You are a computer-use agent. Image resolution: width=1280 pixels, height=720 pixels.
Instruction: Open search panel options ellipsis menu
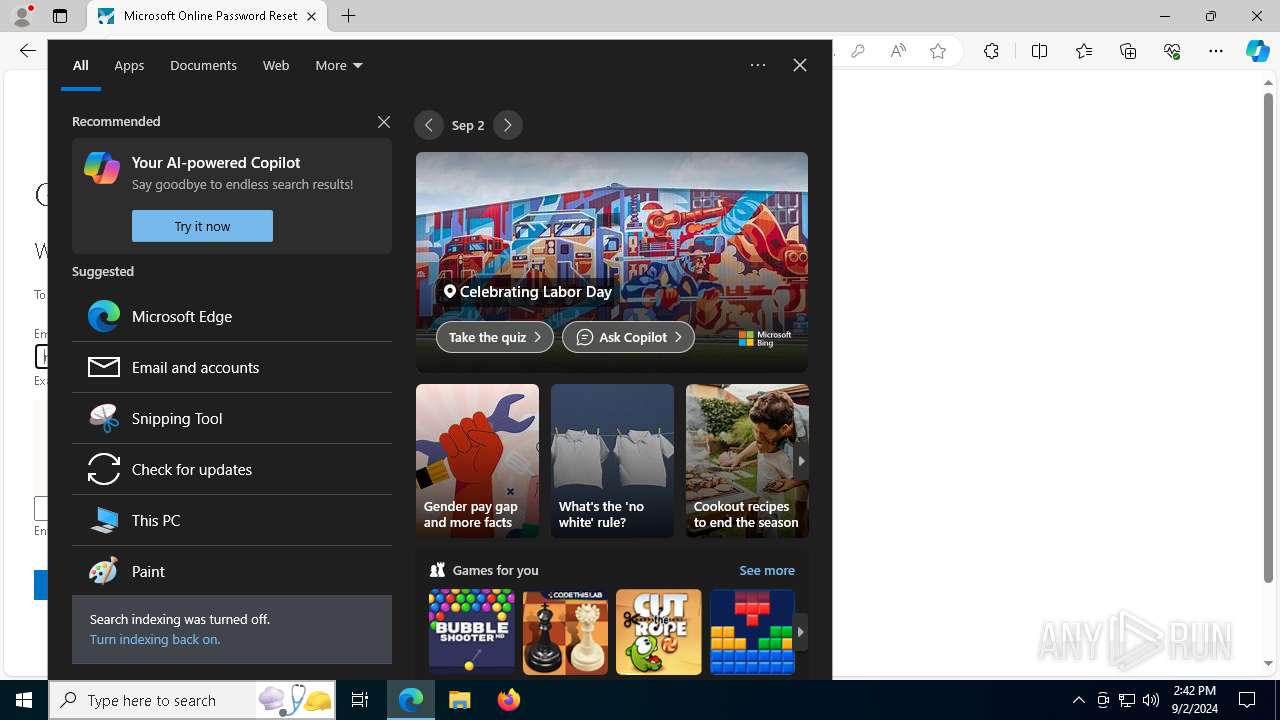(758, 65)
